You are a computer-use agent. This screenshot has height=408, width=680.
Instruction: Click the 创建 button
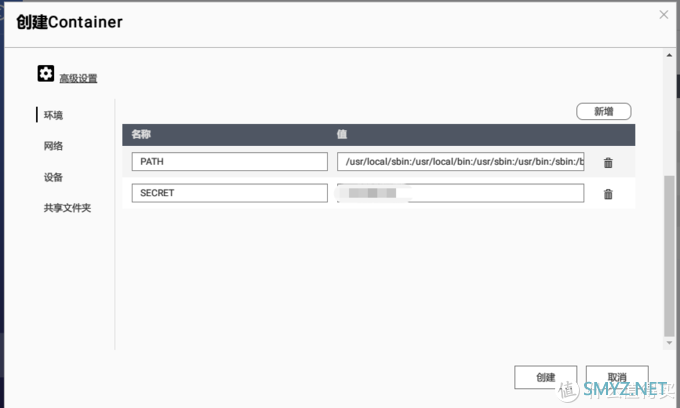[546, 377]
